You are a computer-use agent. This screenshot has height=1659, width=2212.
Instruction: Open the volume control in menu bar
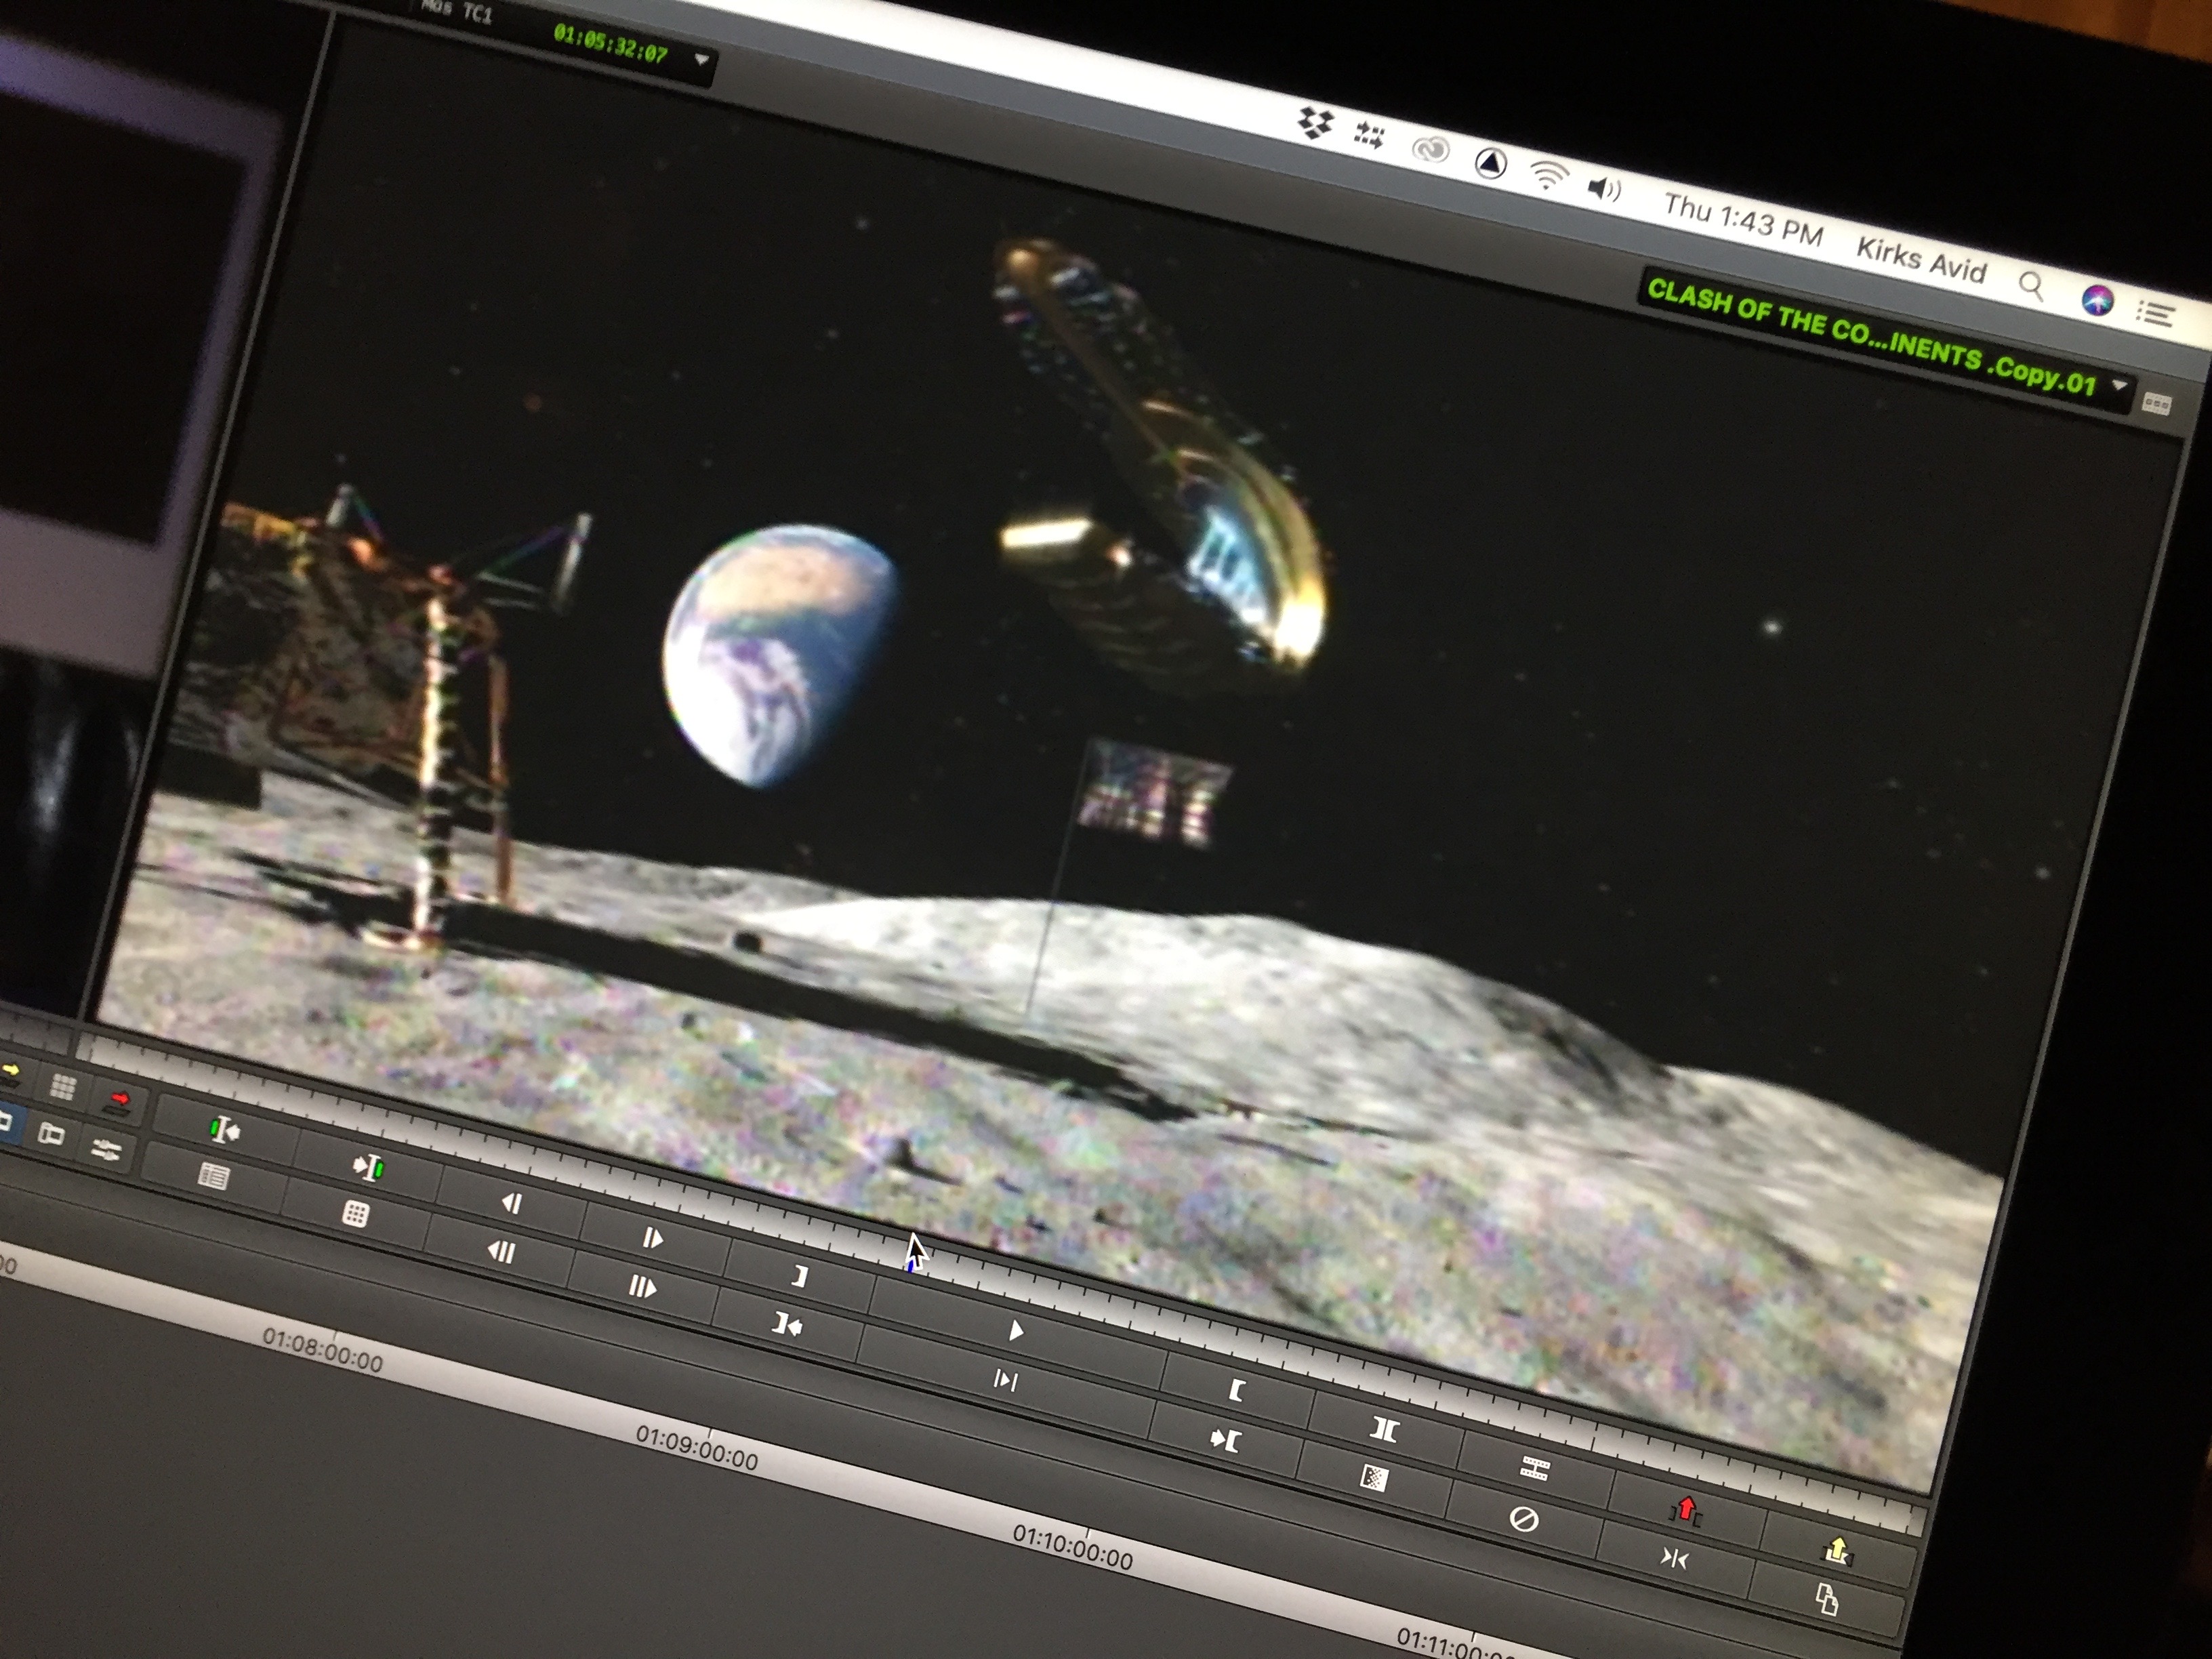(x=1604, y=189)
